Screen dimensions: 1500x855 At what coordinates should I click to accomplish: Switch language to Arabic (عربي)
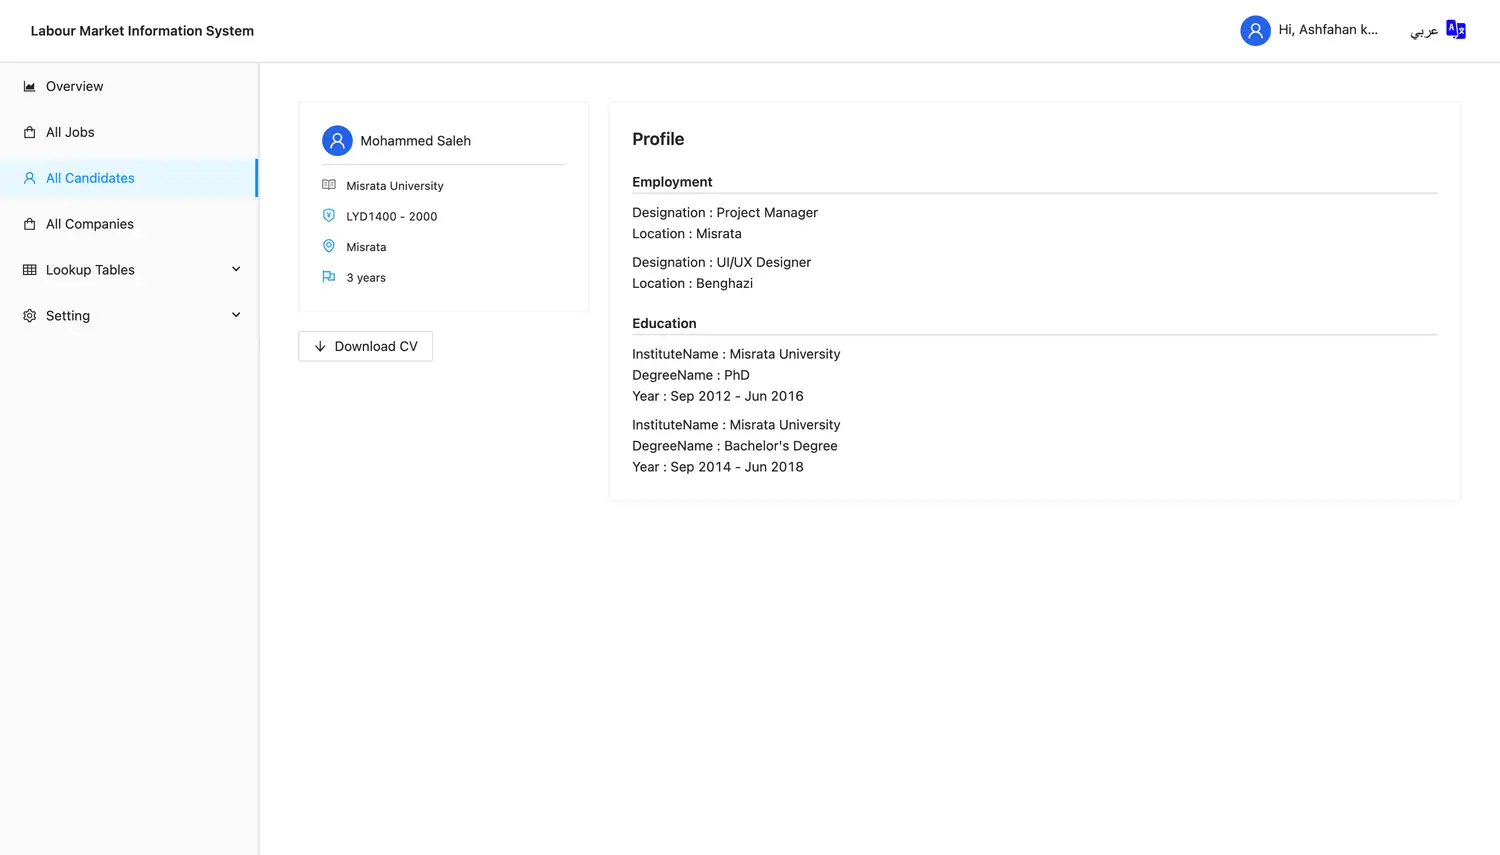(1424, 31)
